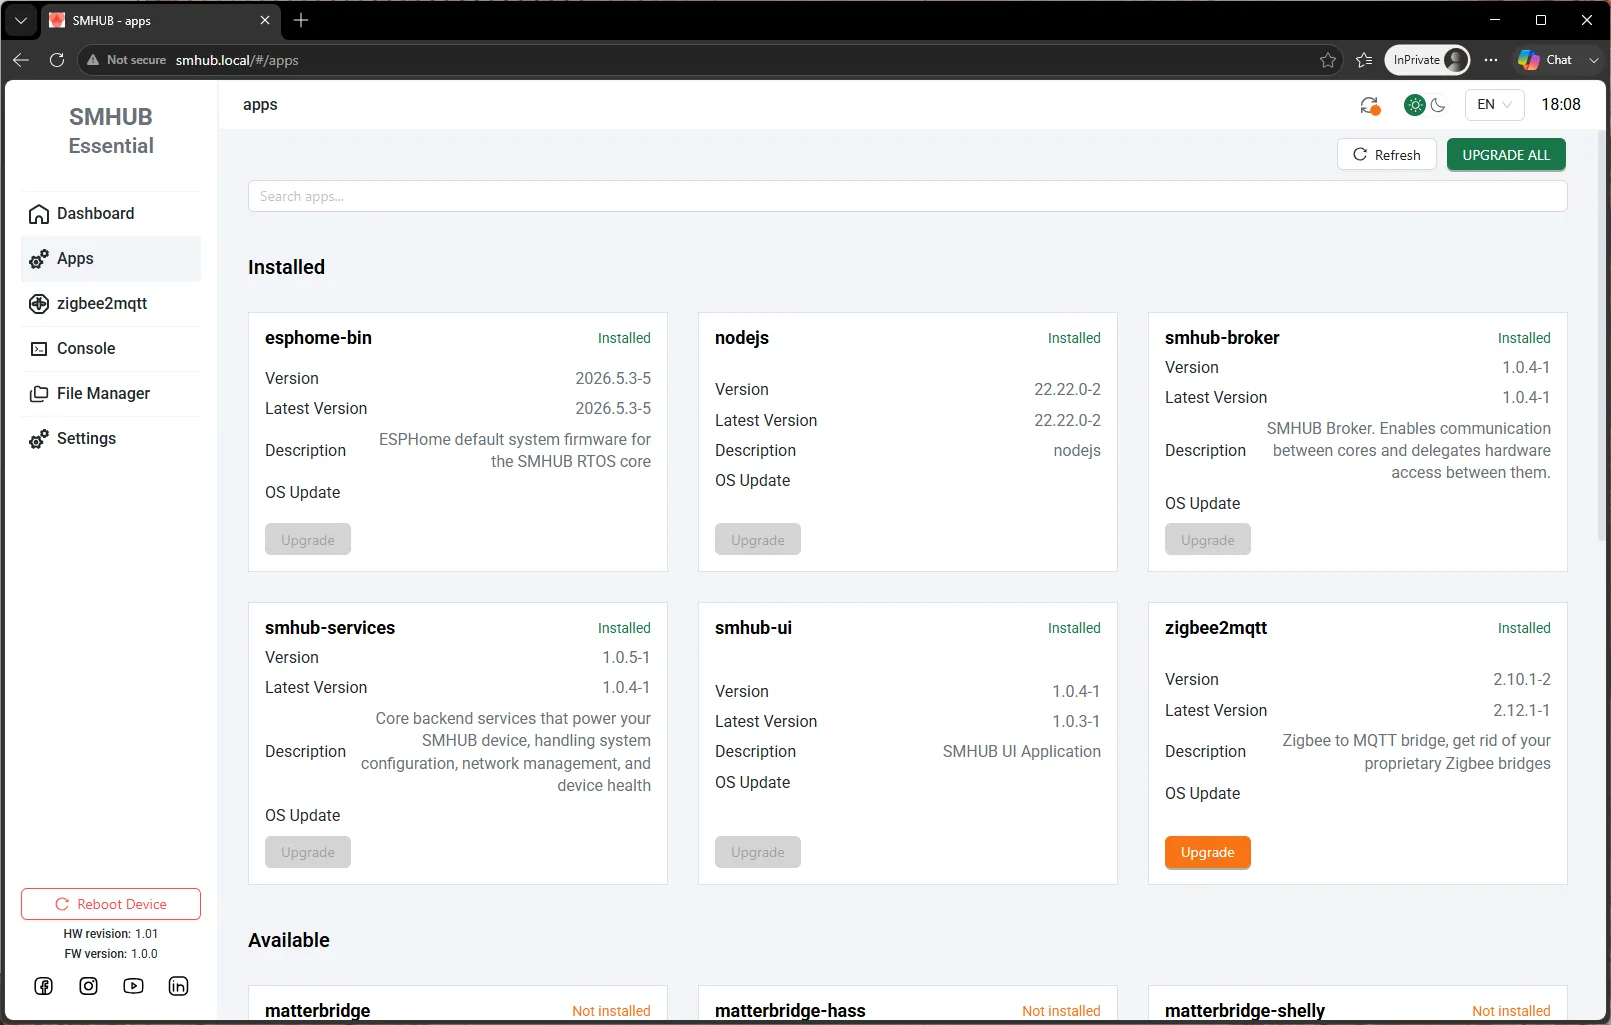Open the LinkedIn social link icon
The width and height of the screenshot is (1611, 1025).
pos(179,986)
